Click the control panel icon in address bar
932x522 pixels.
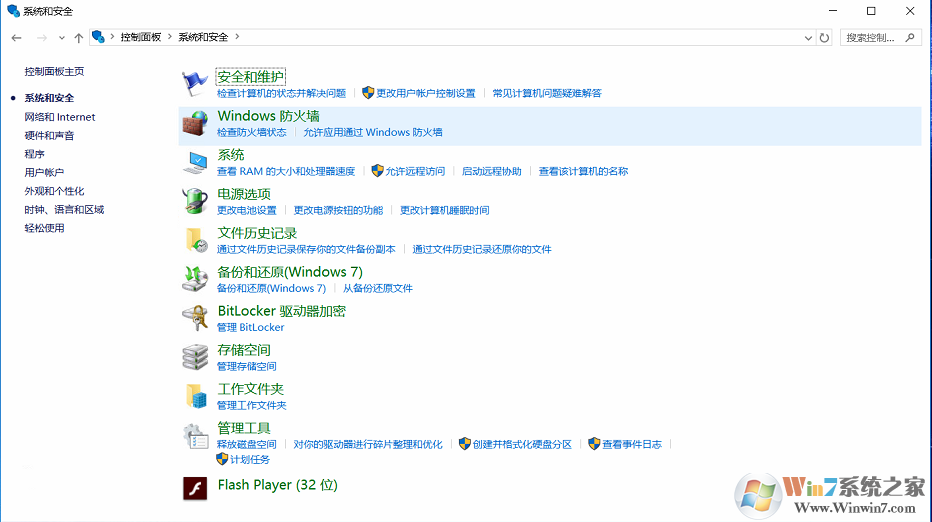tap(99, 37)
